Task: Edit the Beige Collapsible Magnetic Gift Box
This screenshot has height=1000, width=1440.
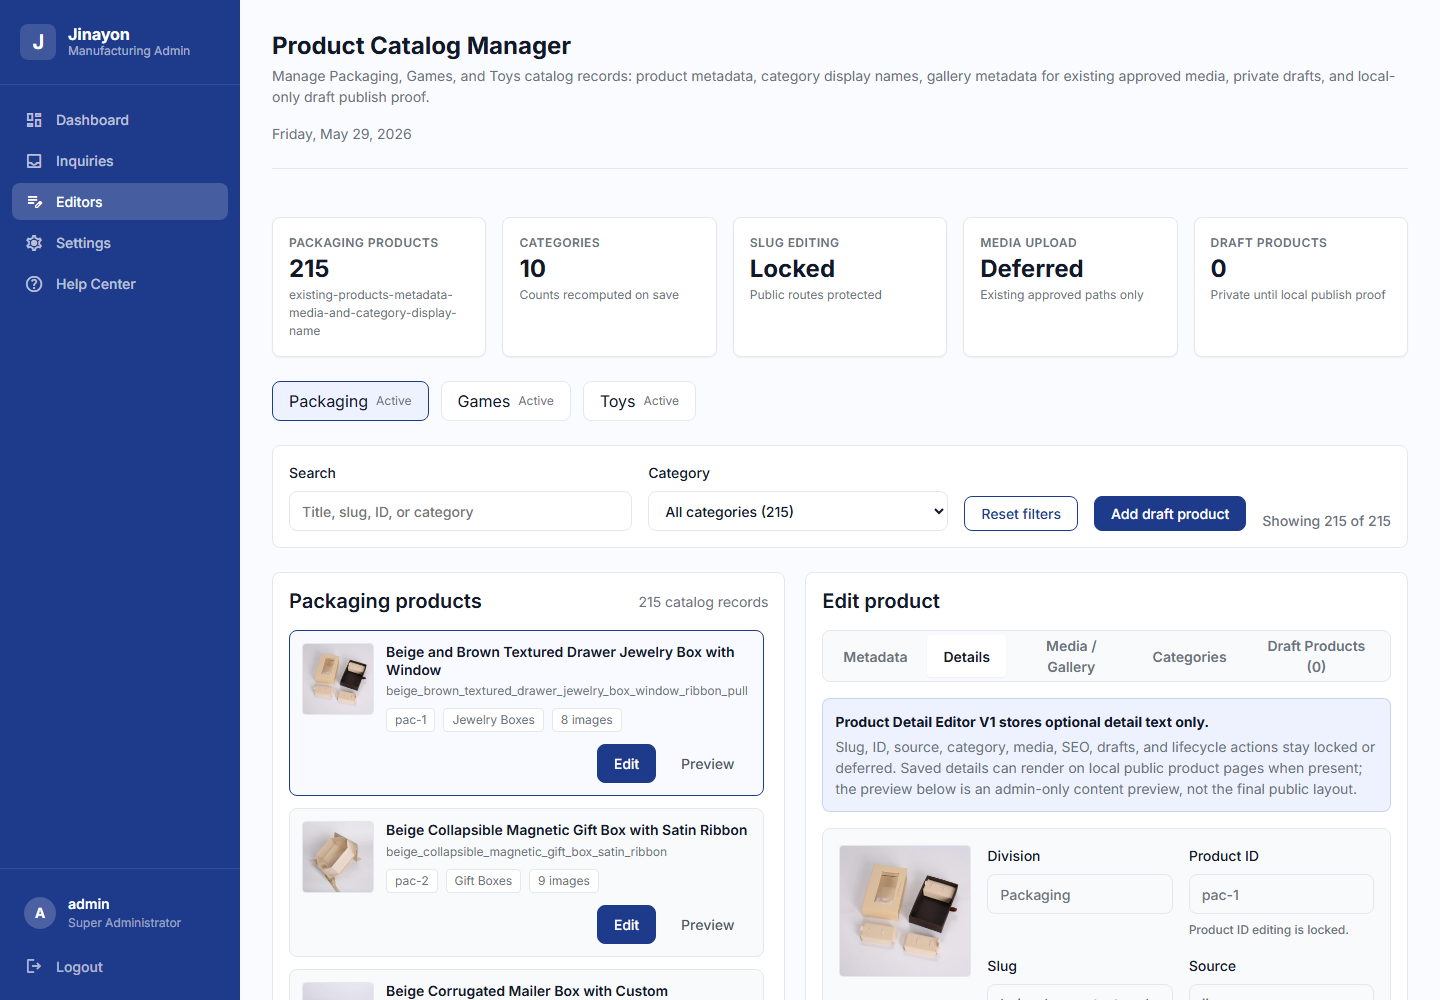Action: pyautogui.click(x=627, y=925)
